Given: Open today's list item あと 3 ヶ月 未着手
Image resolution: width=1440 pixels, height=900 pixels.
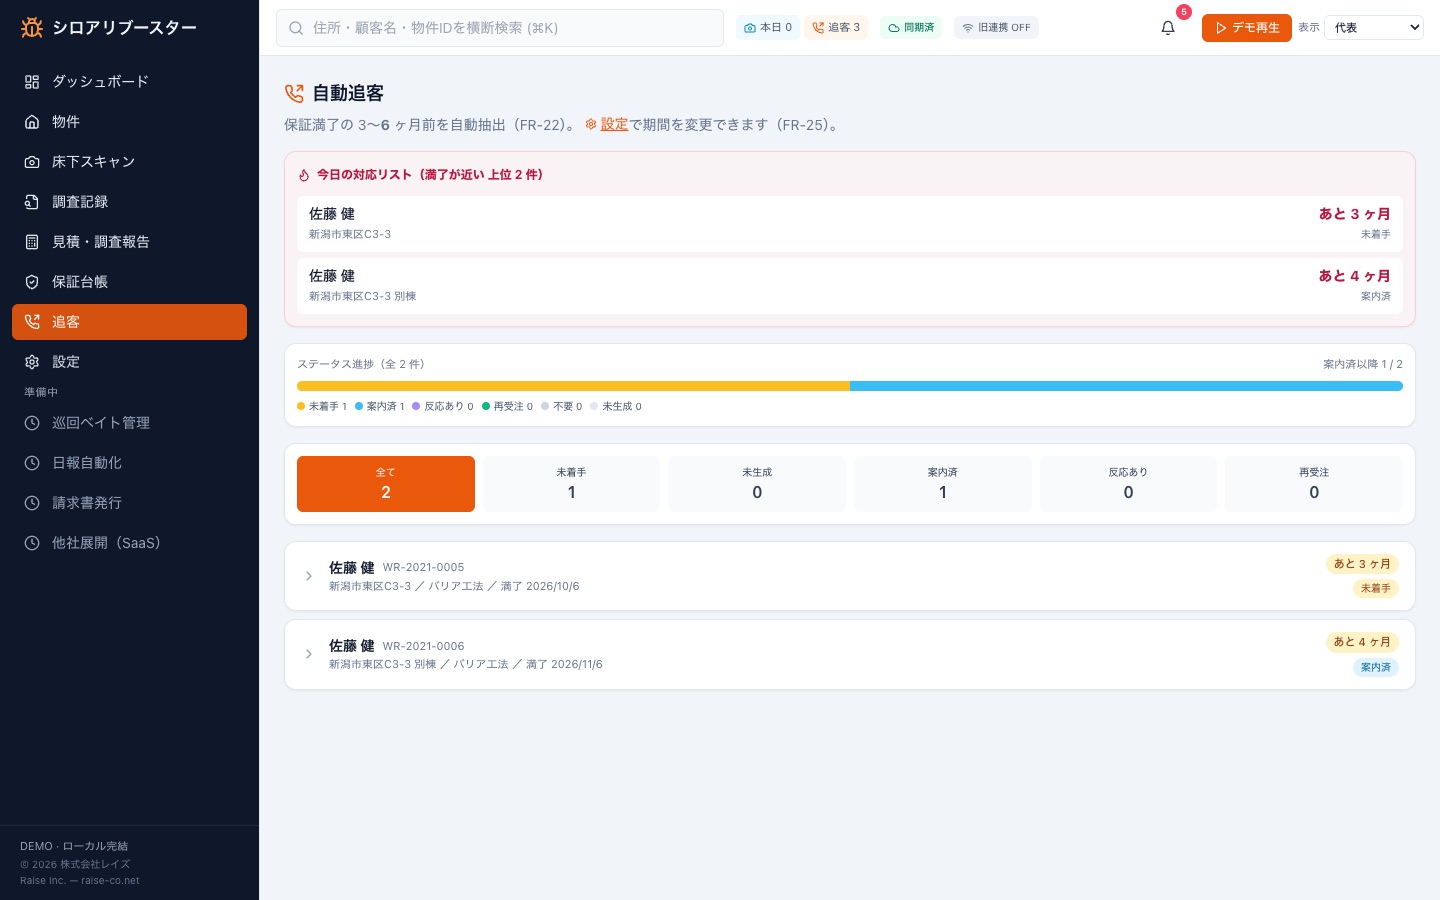Looking at the screenshot, I should (x=850, y=224).
